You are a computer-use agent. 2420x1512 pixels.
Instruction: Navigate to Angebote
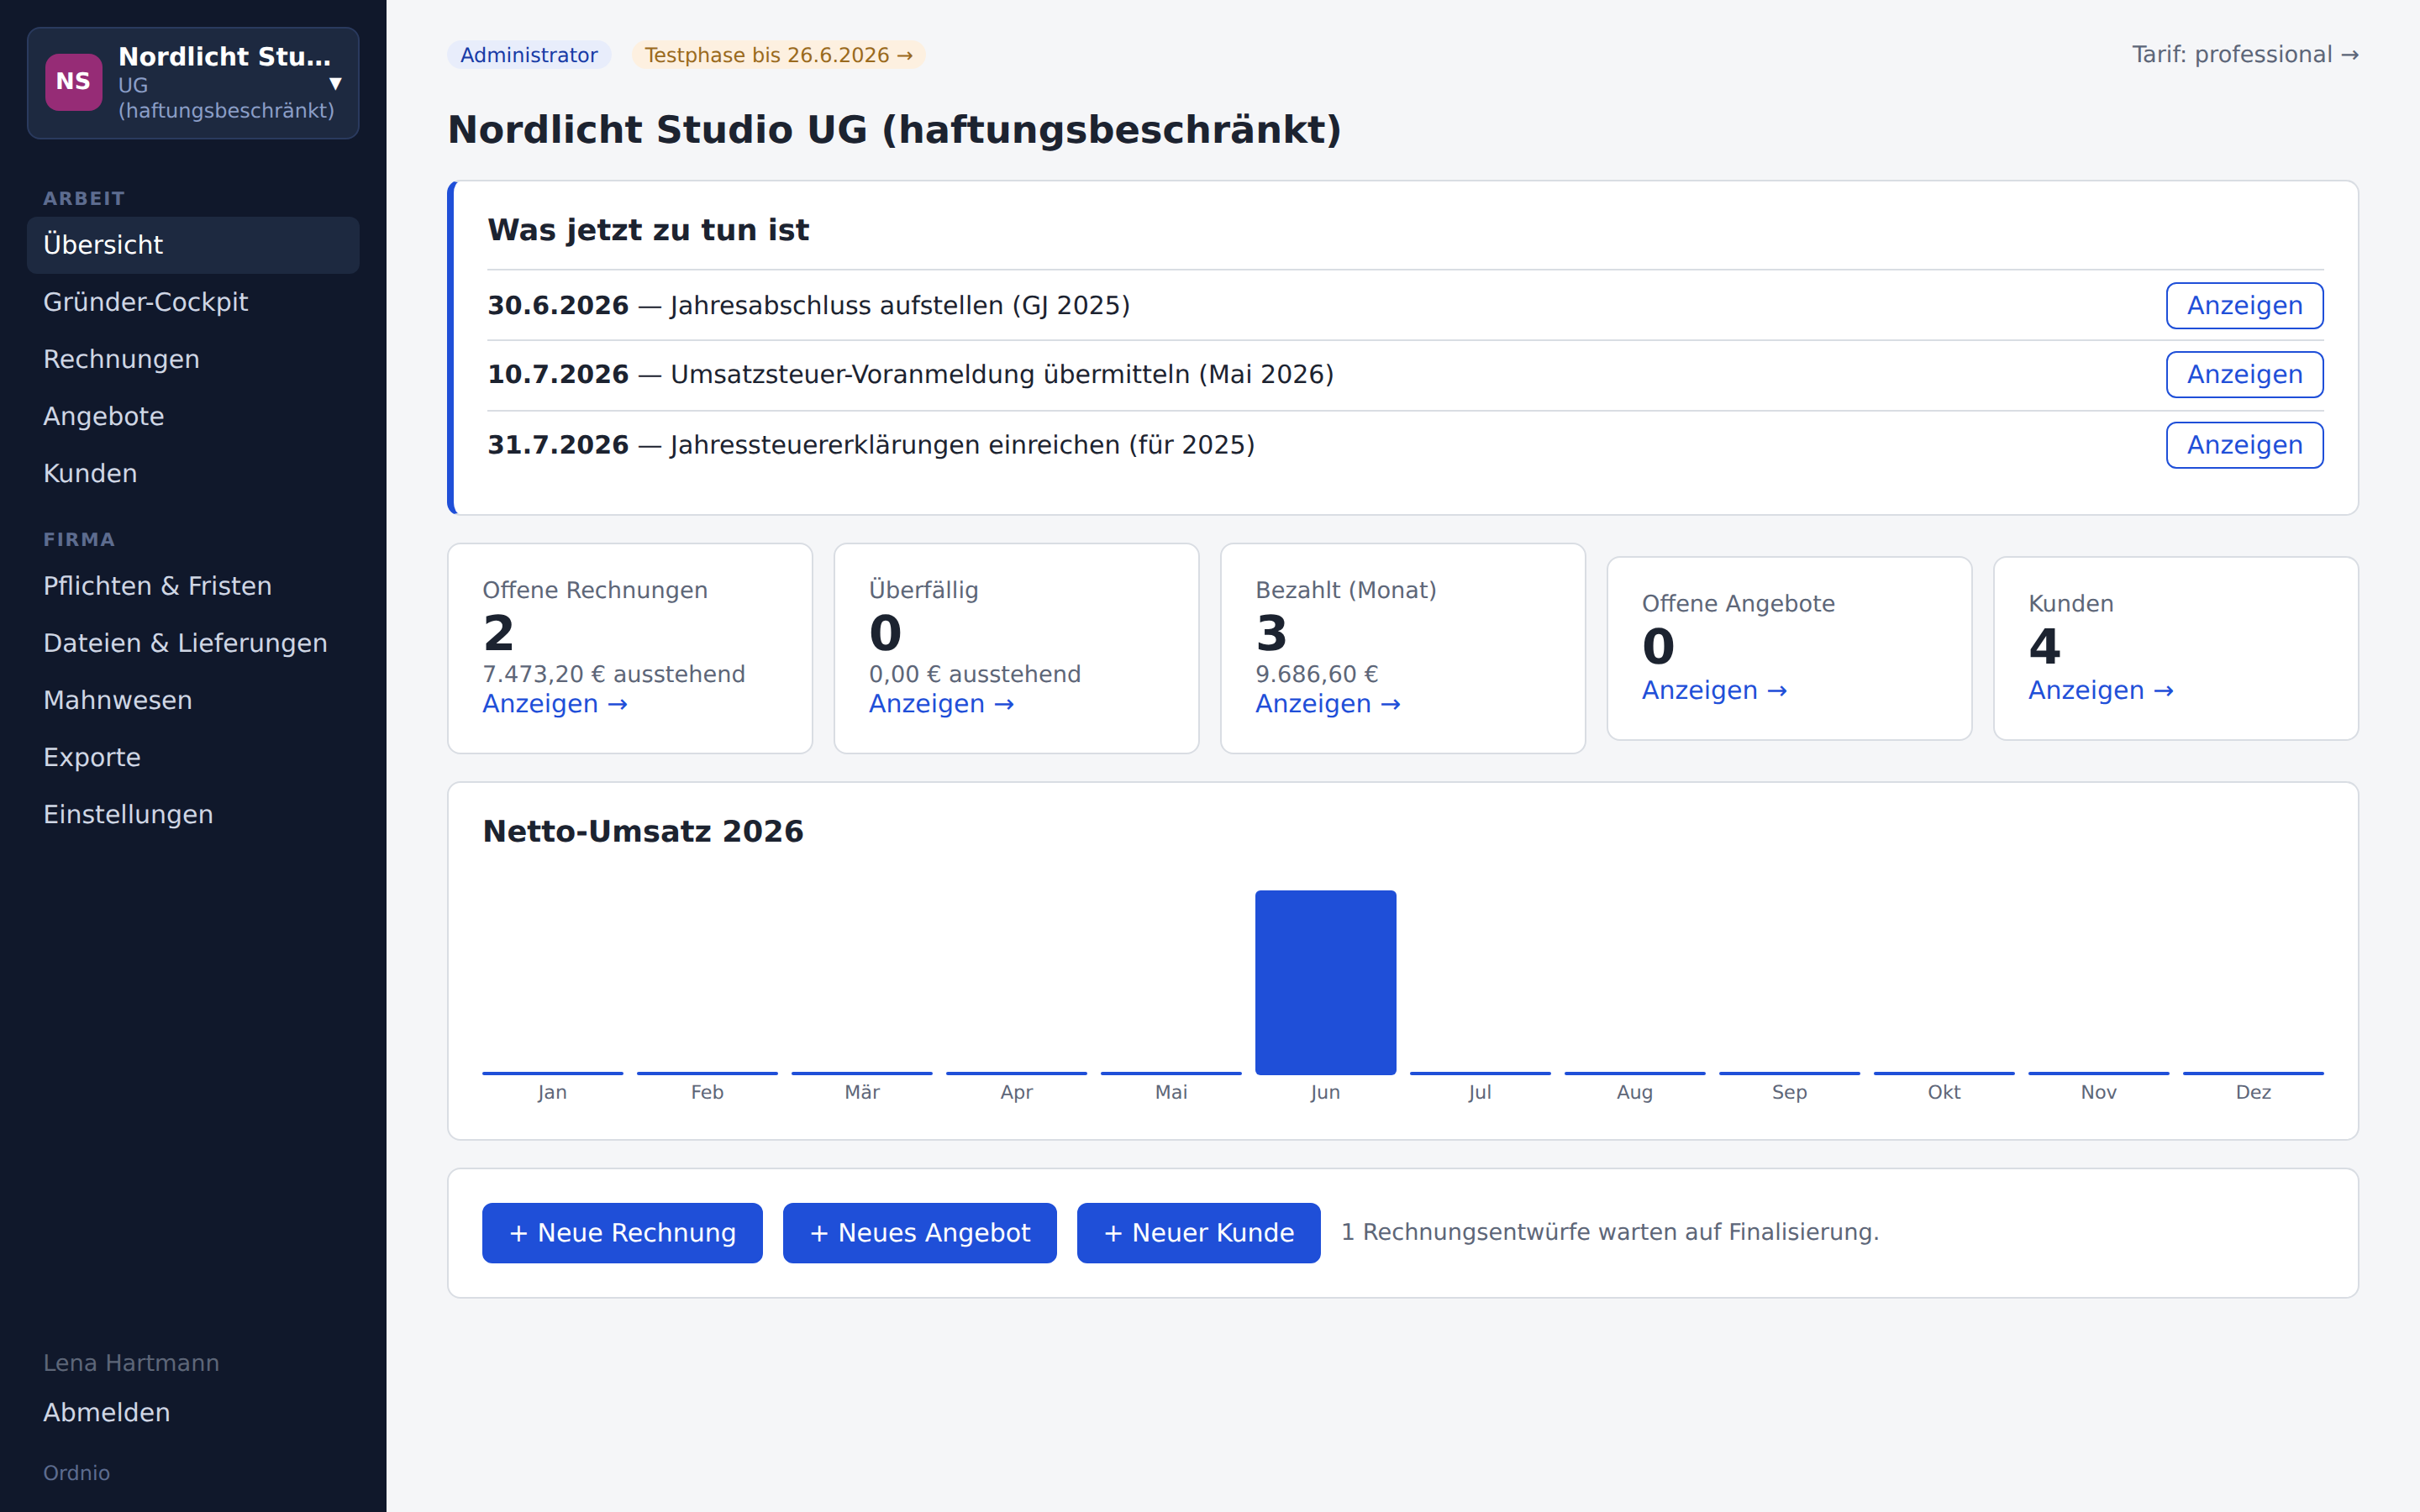coord(193,416)
